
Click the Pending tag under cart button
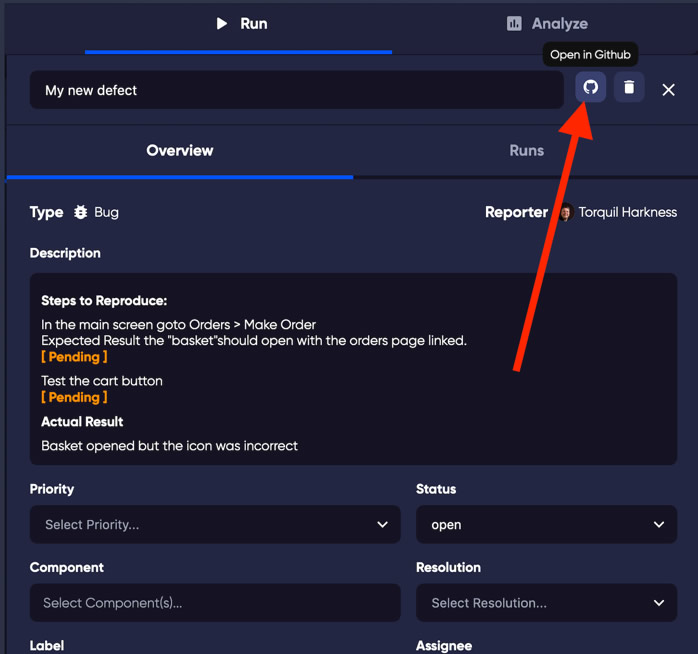(x=74, y=398)
